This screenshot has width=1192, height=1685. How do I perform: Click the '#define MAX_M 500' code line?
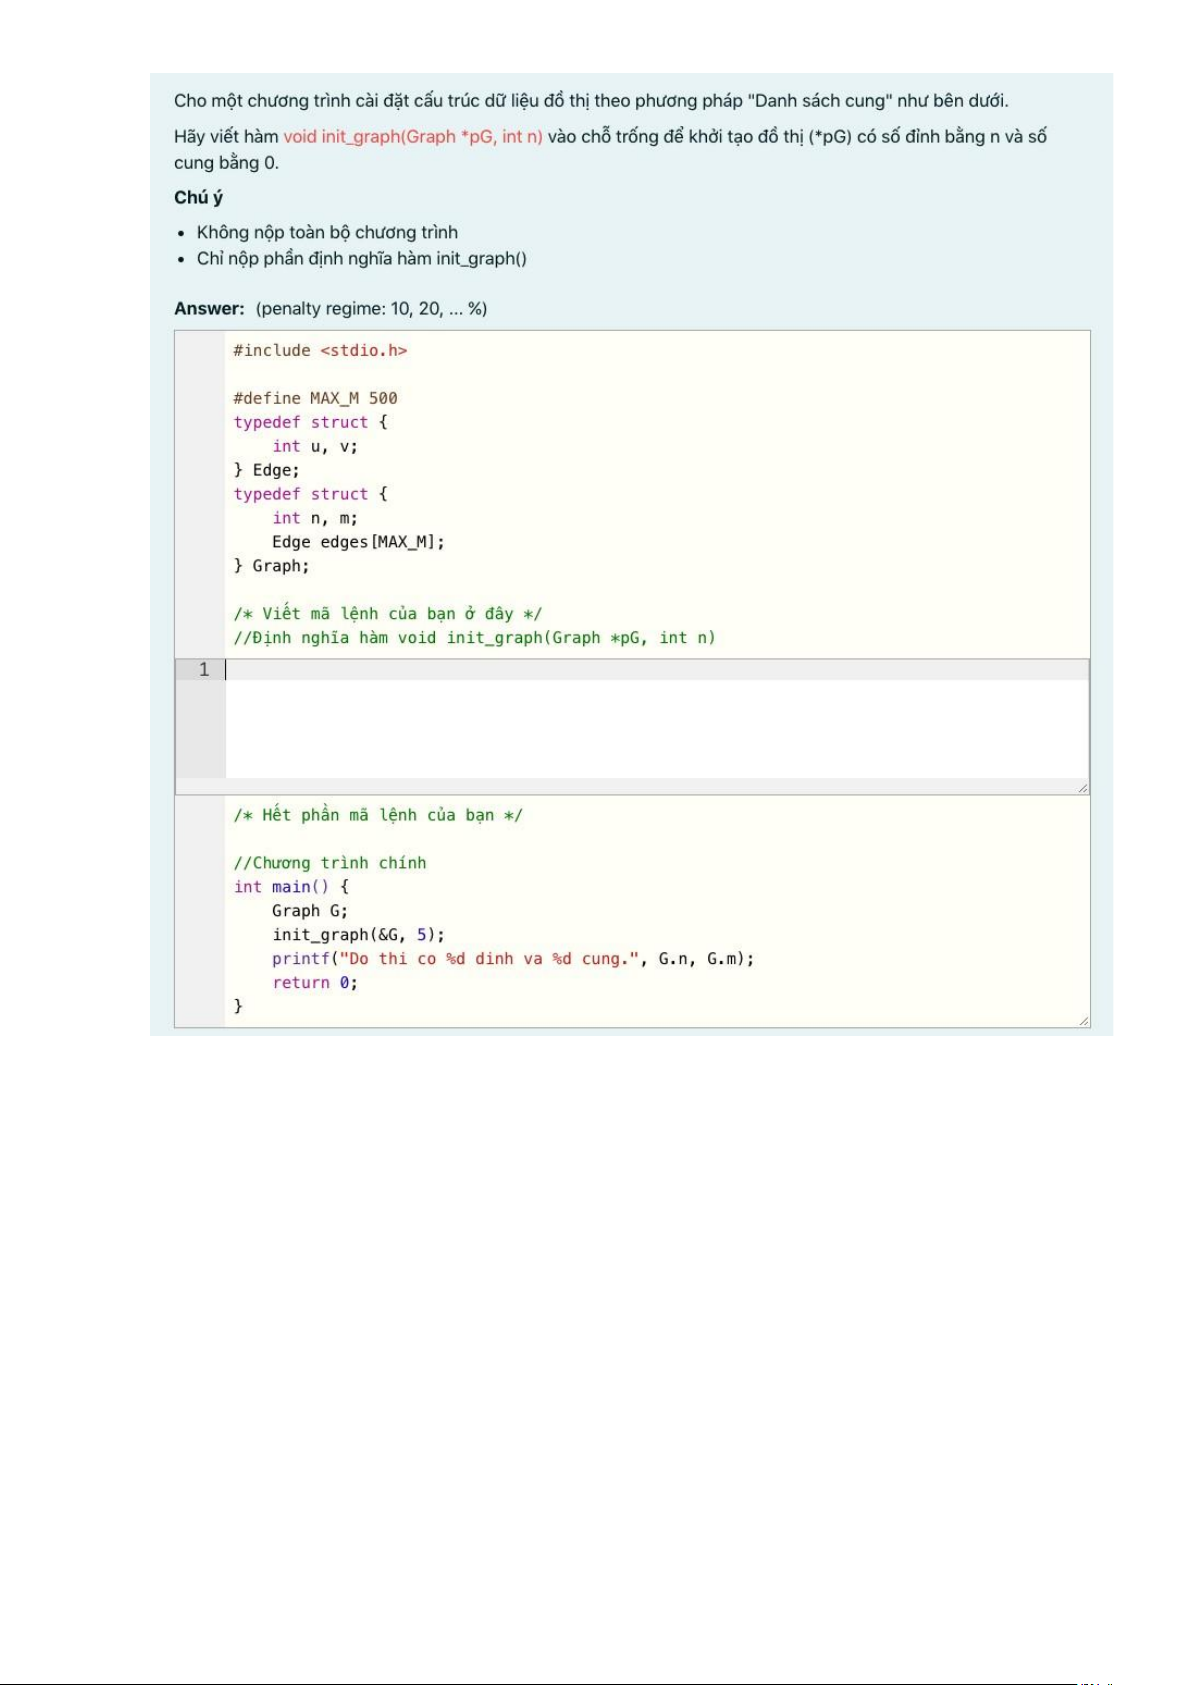point(315,398)
